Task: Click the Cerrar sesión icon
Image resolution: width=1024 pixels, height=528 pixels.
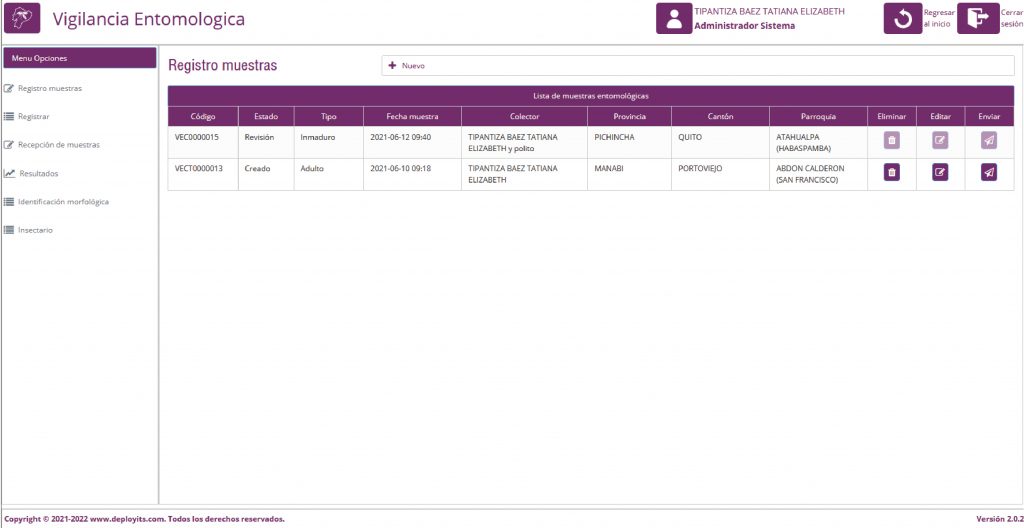Action: tap(977, 19)
